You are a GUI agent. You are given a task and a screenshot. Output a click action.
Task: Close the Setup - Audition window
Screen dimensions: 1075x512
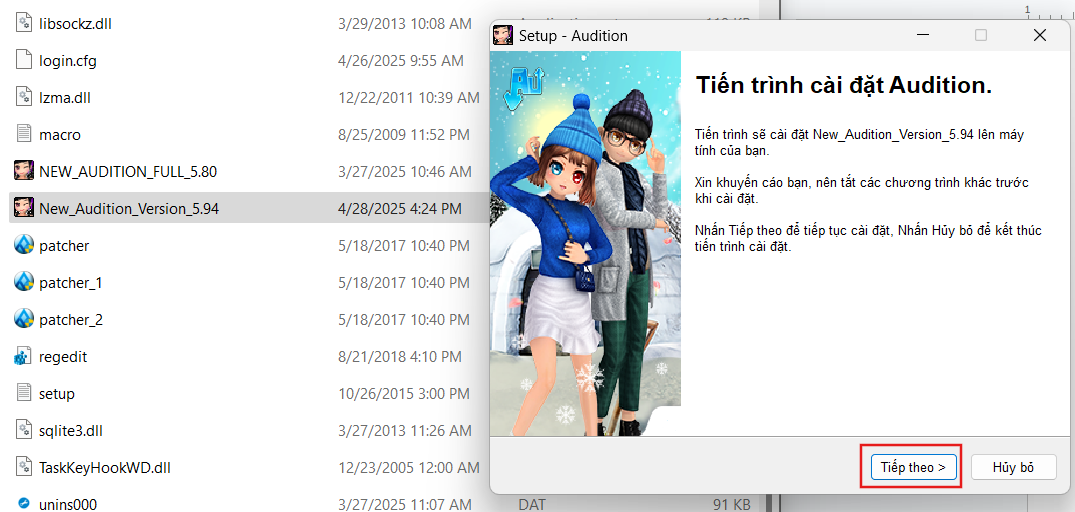pos(1040,35)
